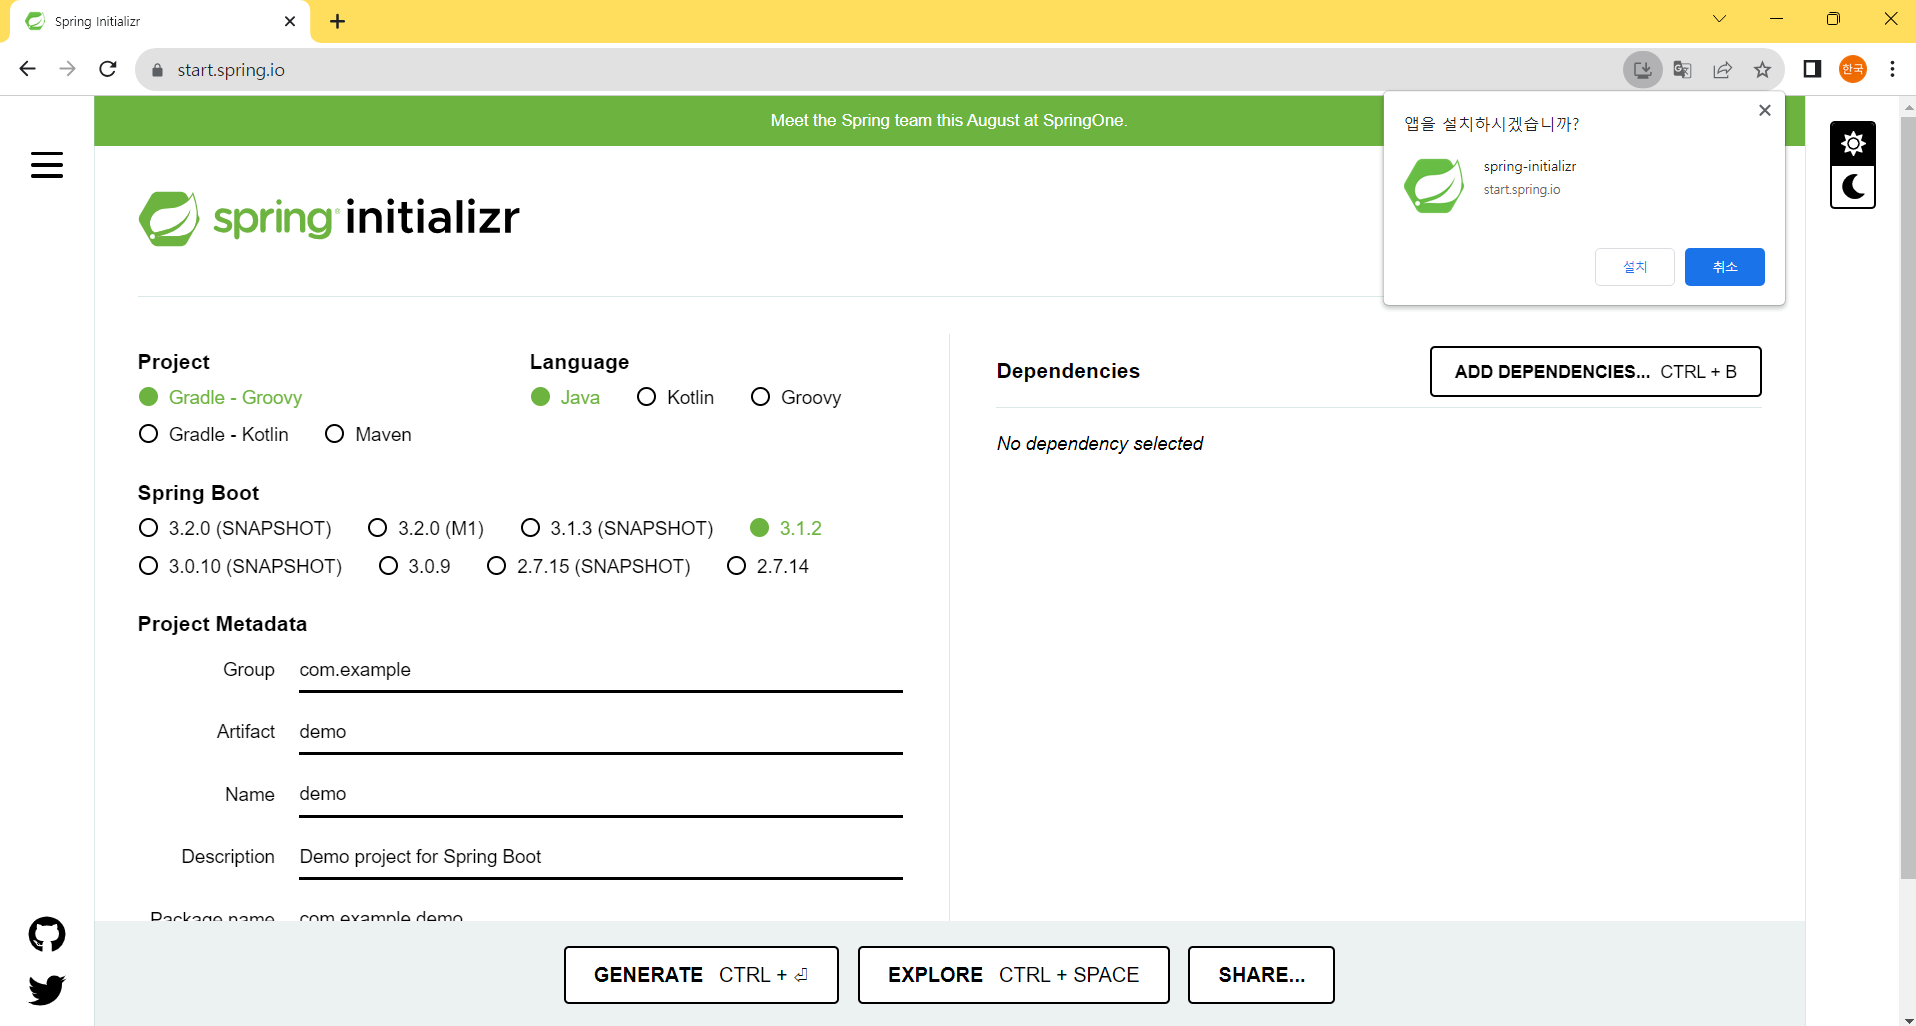1916x1026 pixels.
Task: Open the Chrome profile avatar
Action: 1853,69
